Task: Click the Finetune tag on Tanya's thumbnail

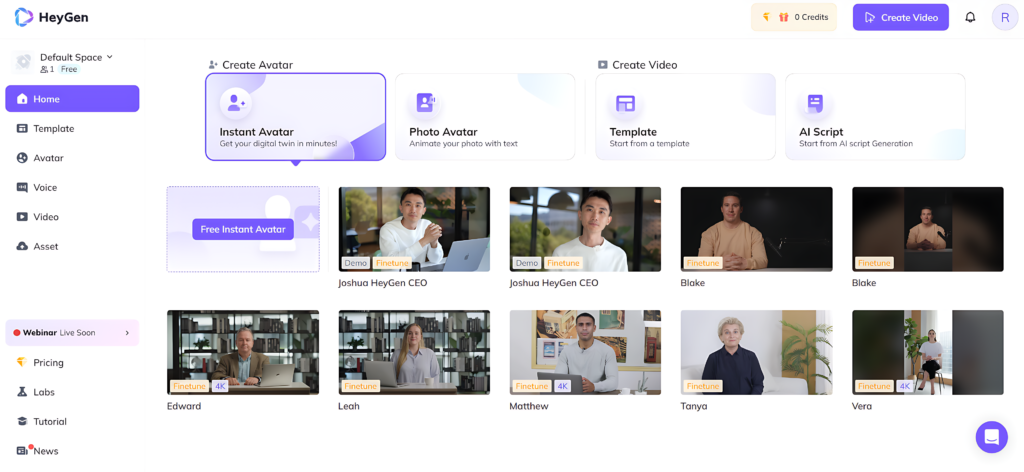Action: point(703,386)
